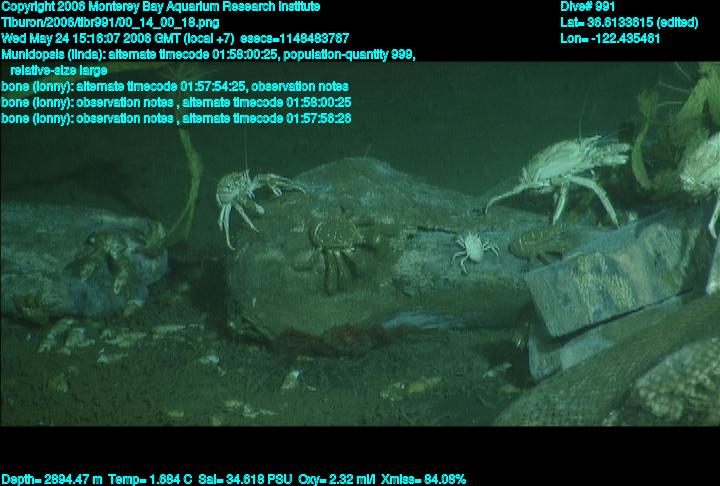The height and width of the screenshot is (486, 720).
Task: Select the file path Tiburon/2006/tibr991/00_14_00_18.png
Action: point(110,23)
